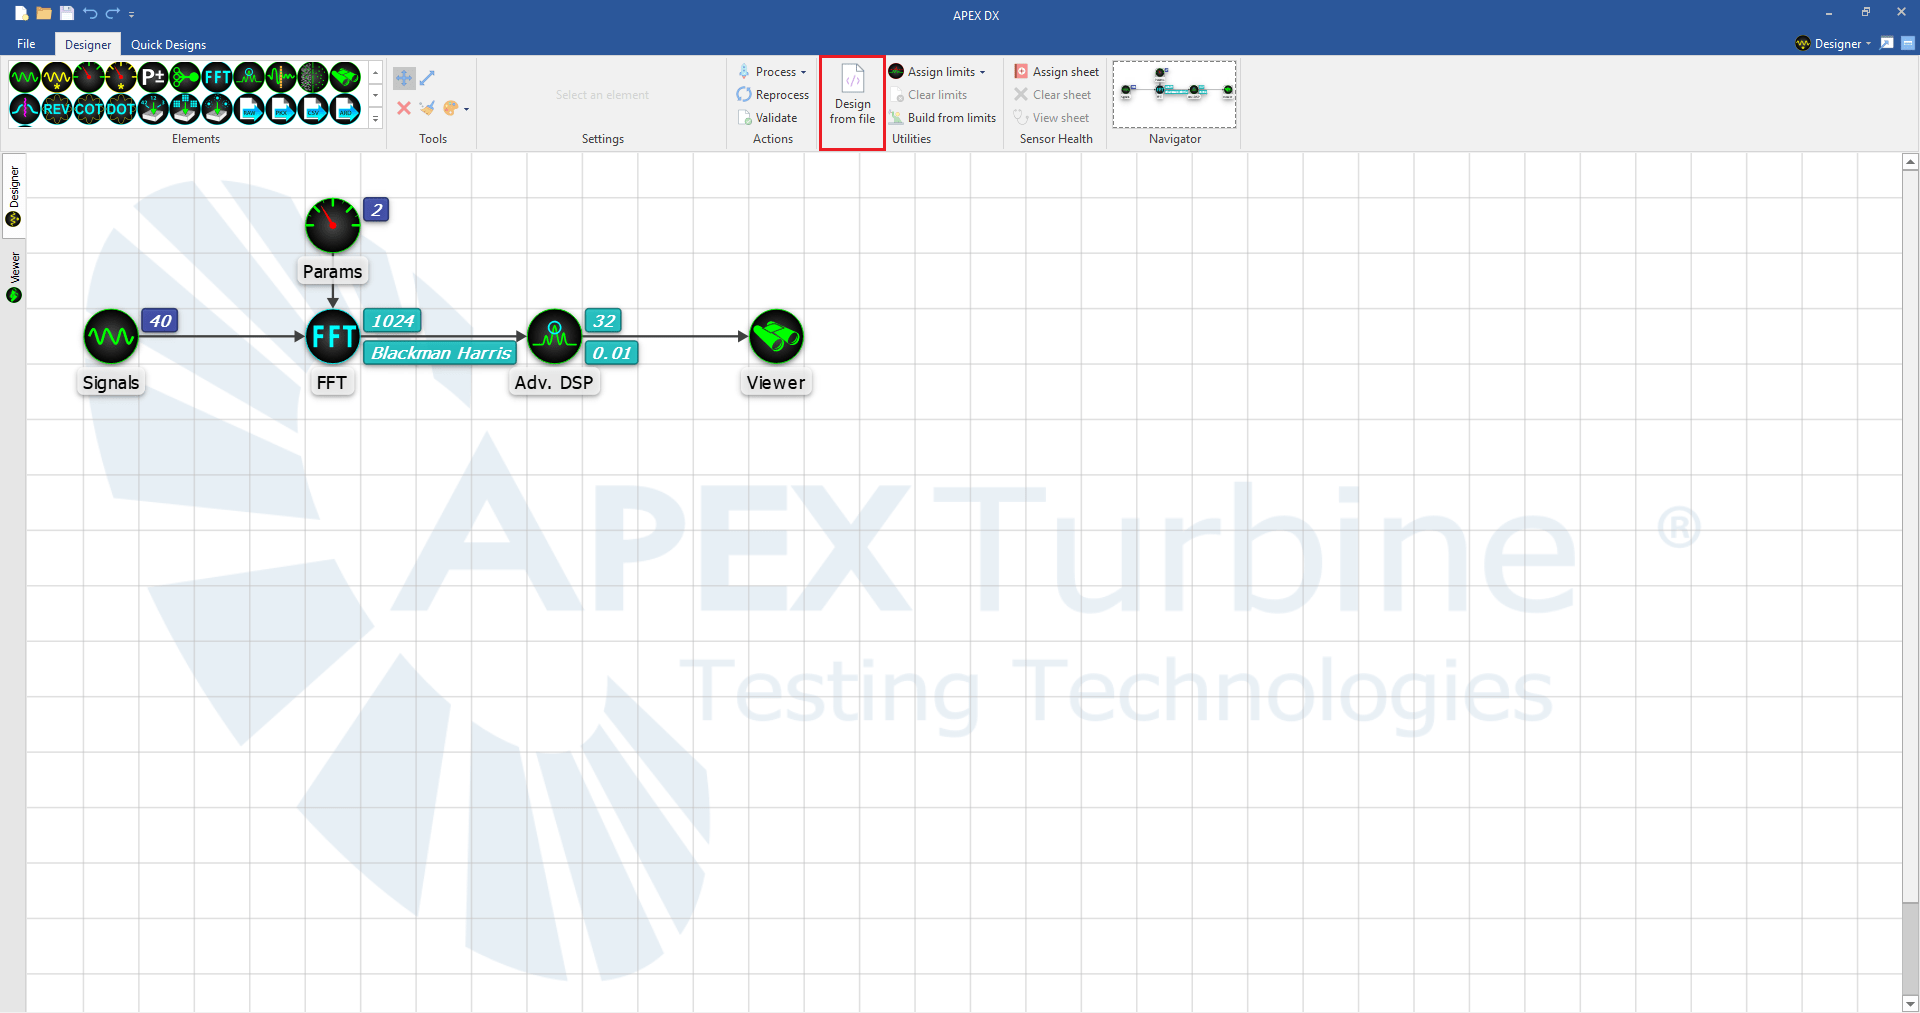Open the quick access toolbar customize arrow
This screenshot has width=1920, height=1013.
coord(132,14)
